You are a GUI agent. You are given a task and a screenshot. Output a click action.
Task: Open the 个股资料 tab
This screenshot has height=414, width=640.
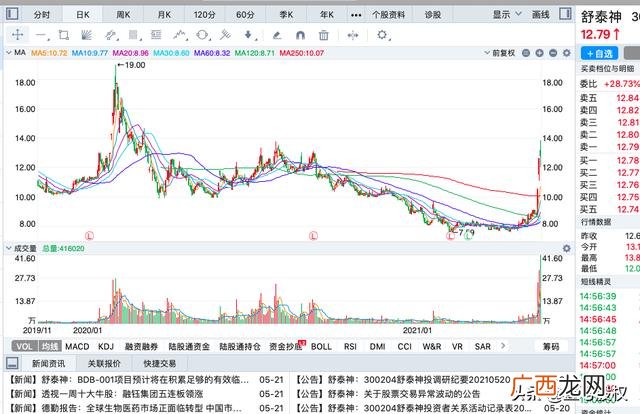389,15
